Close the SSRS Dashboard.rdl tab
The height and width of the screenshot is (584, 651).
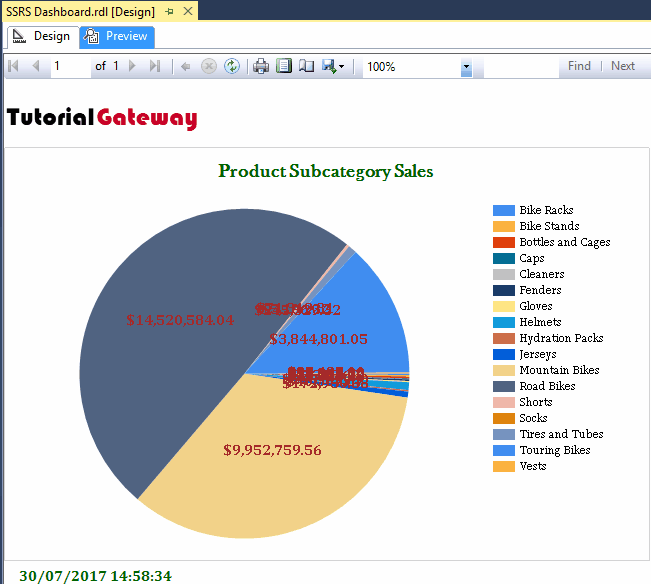coord(188,11)
